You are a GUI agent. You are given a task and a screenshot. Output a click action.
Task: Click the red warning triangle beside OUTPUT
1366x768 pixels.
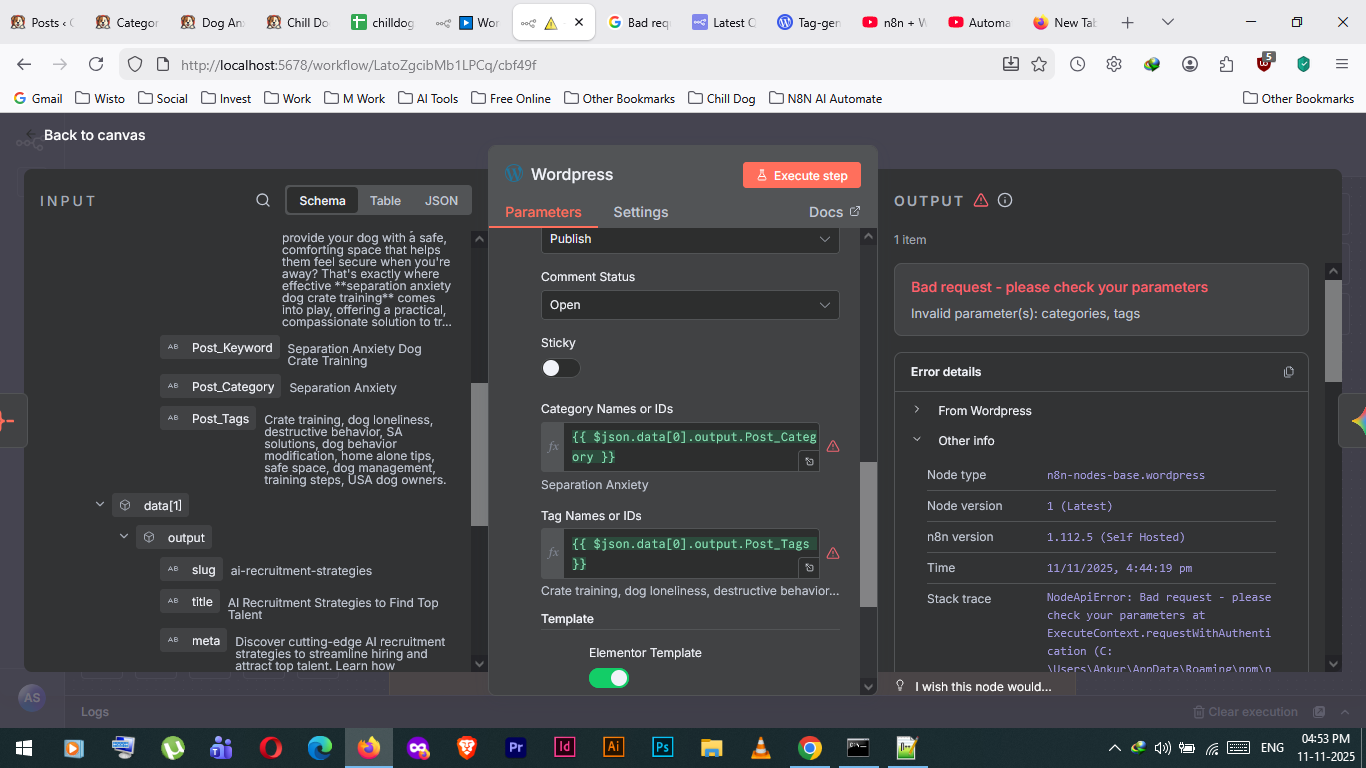point(981,200)
